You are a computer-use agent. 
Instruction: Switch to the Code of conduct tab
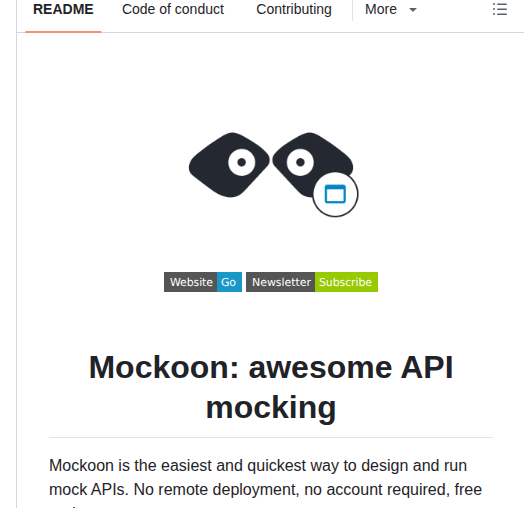pos(173,10)
